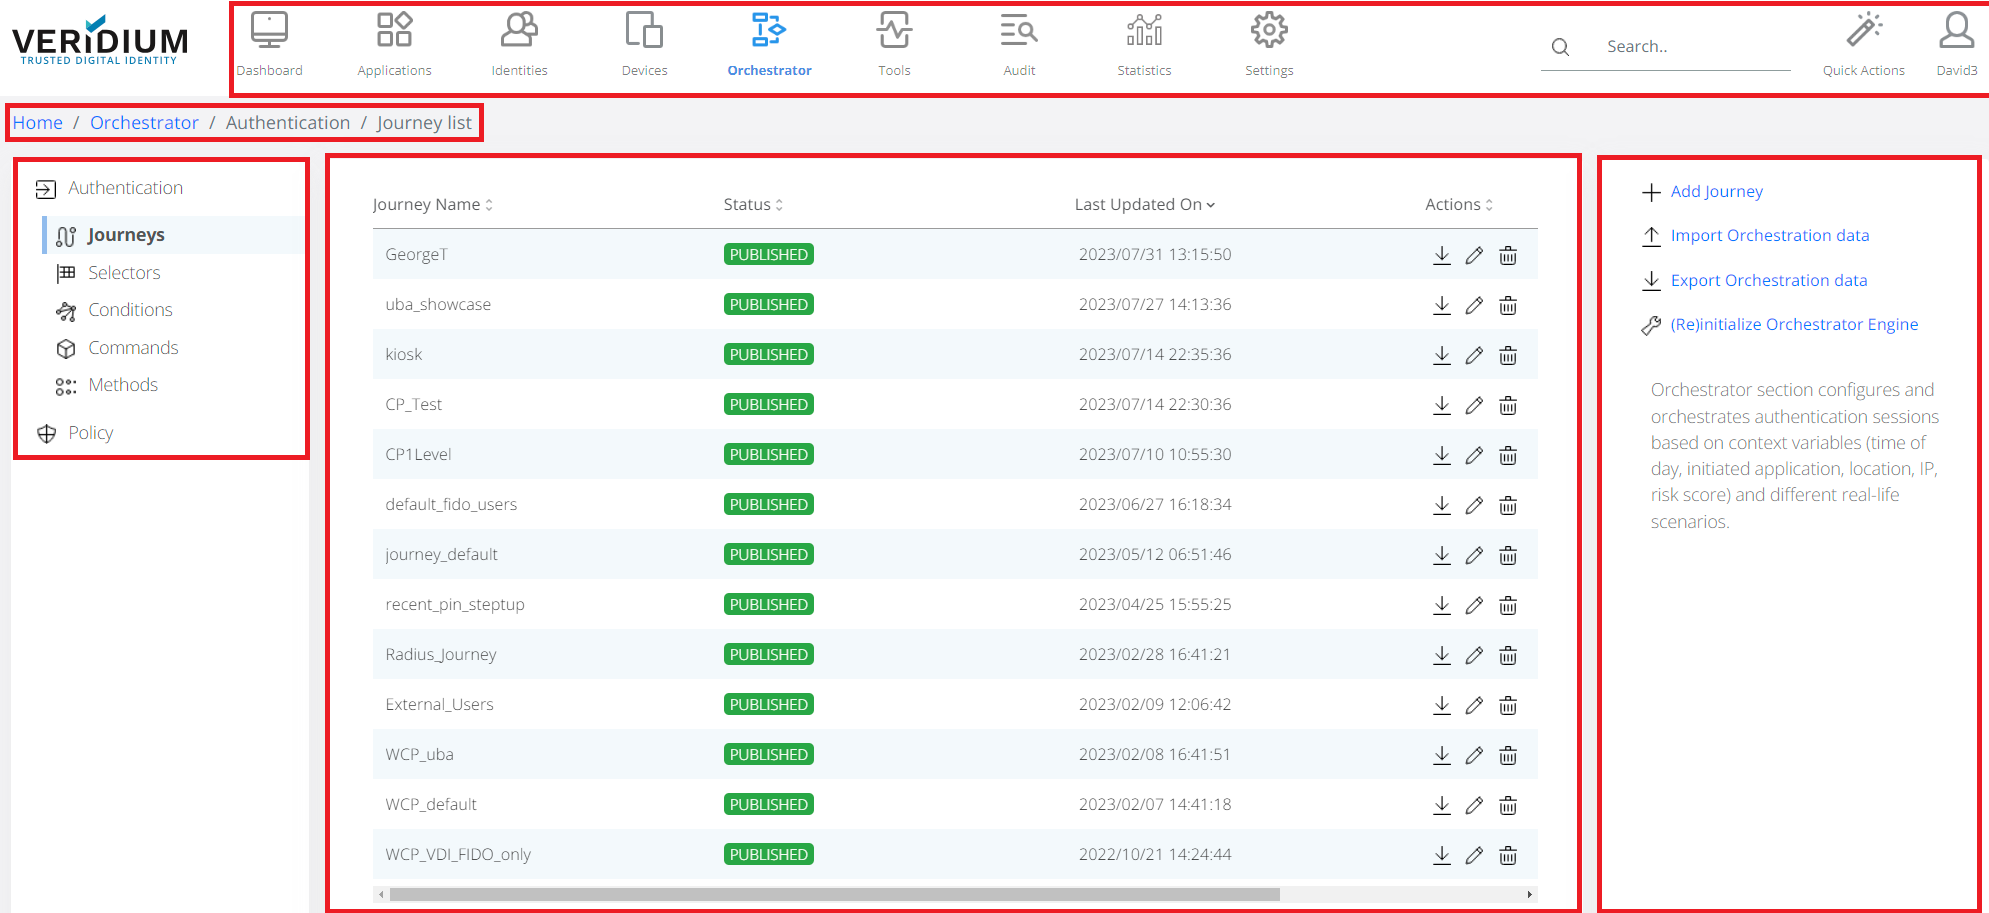Image resolution: width=1989 pixels, height=913 pixels.
Task: Select Selectors in the sidebar
Action: coord(124,272)
